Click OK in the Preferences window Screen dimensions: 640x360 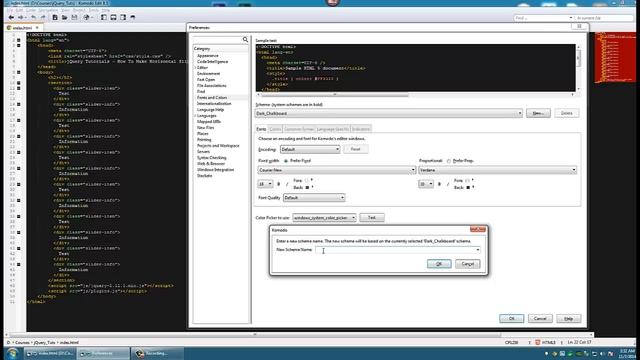coord(511,319)
